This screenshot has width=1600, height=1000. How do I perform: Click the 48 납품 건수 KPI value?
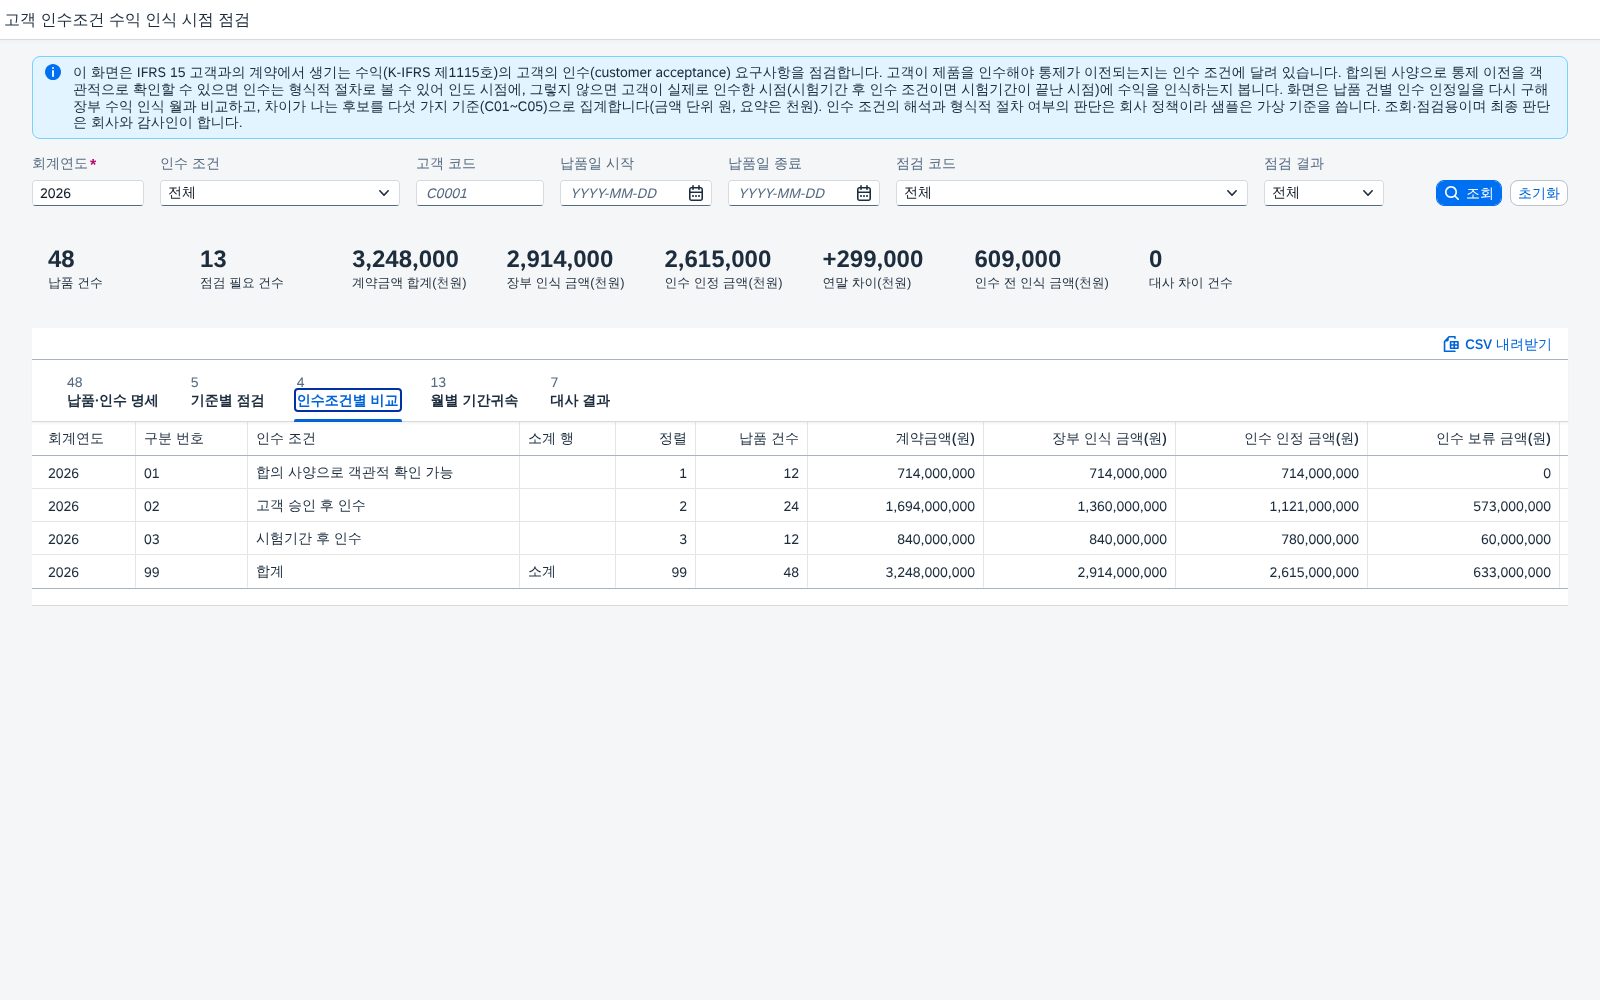pos(61,259)
